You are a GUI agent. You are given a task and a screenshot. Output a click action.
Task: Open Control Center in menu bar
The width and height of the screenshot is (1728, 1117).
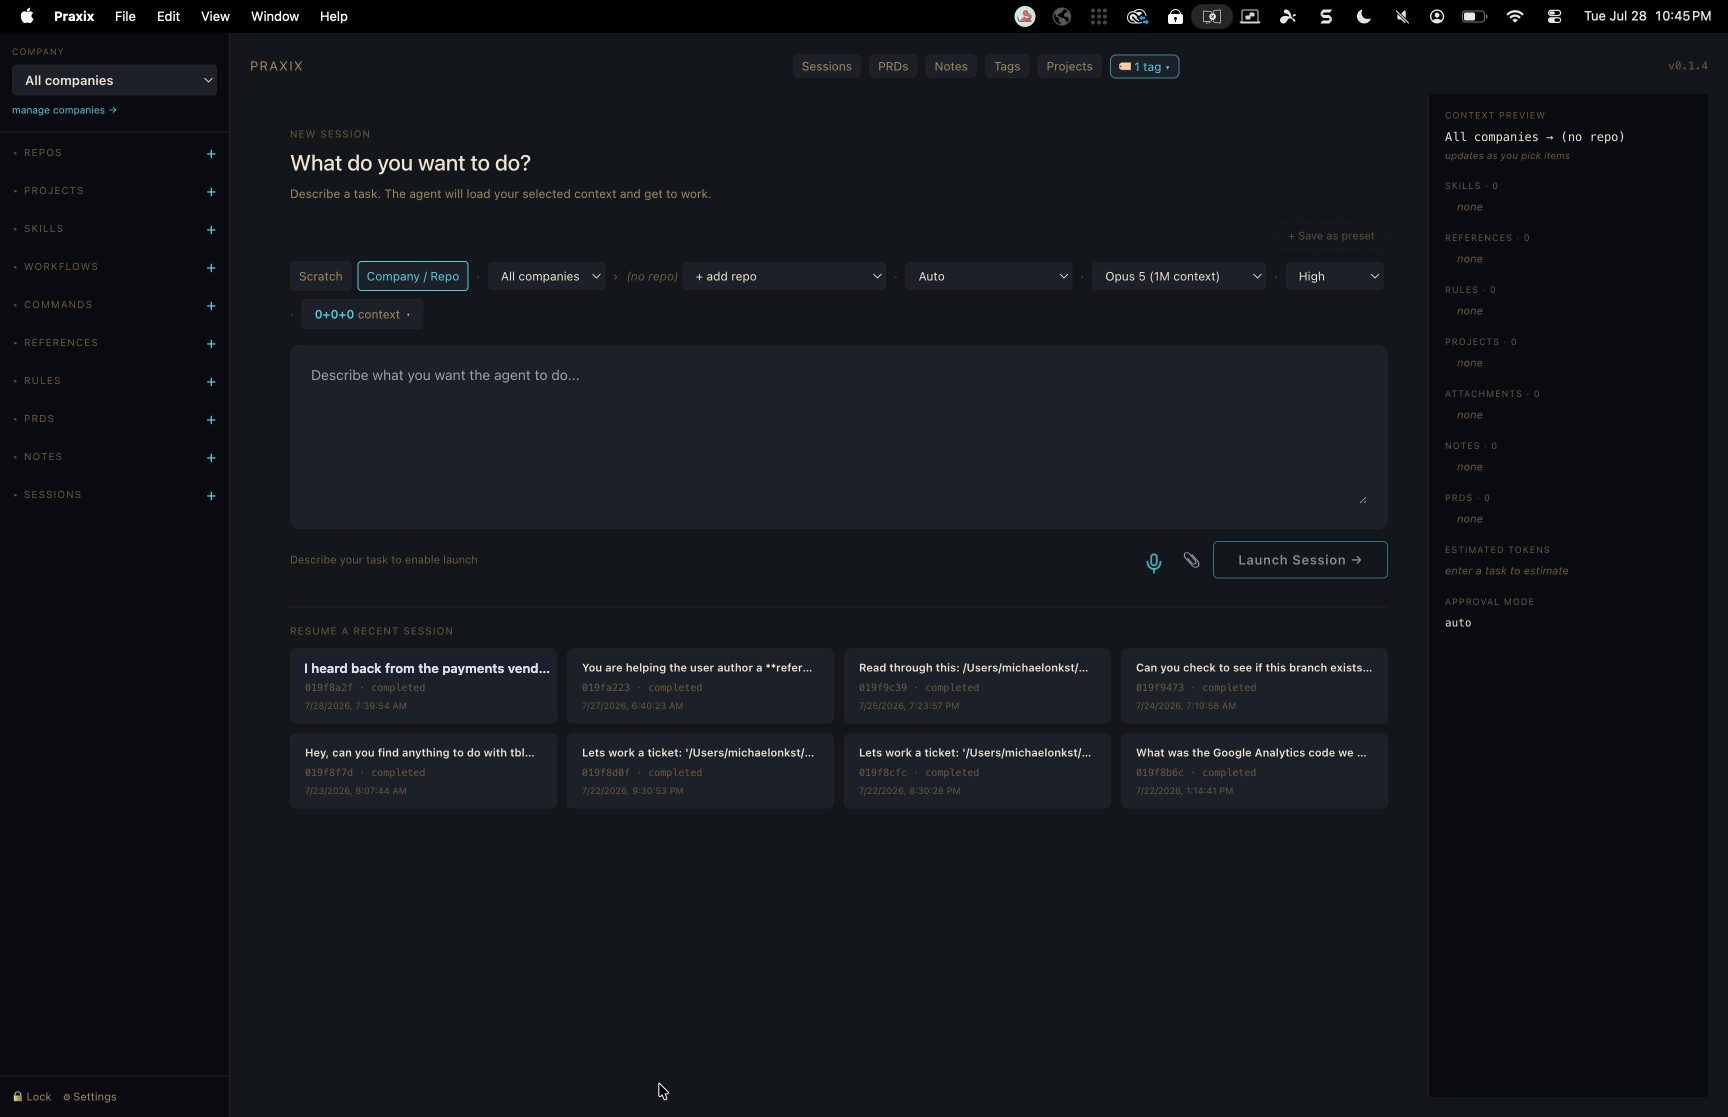coord(1554,16)
